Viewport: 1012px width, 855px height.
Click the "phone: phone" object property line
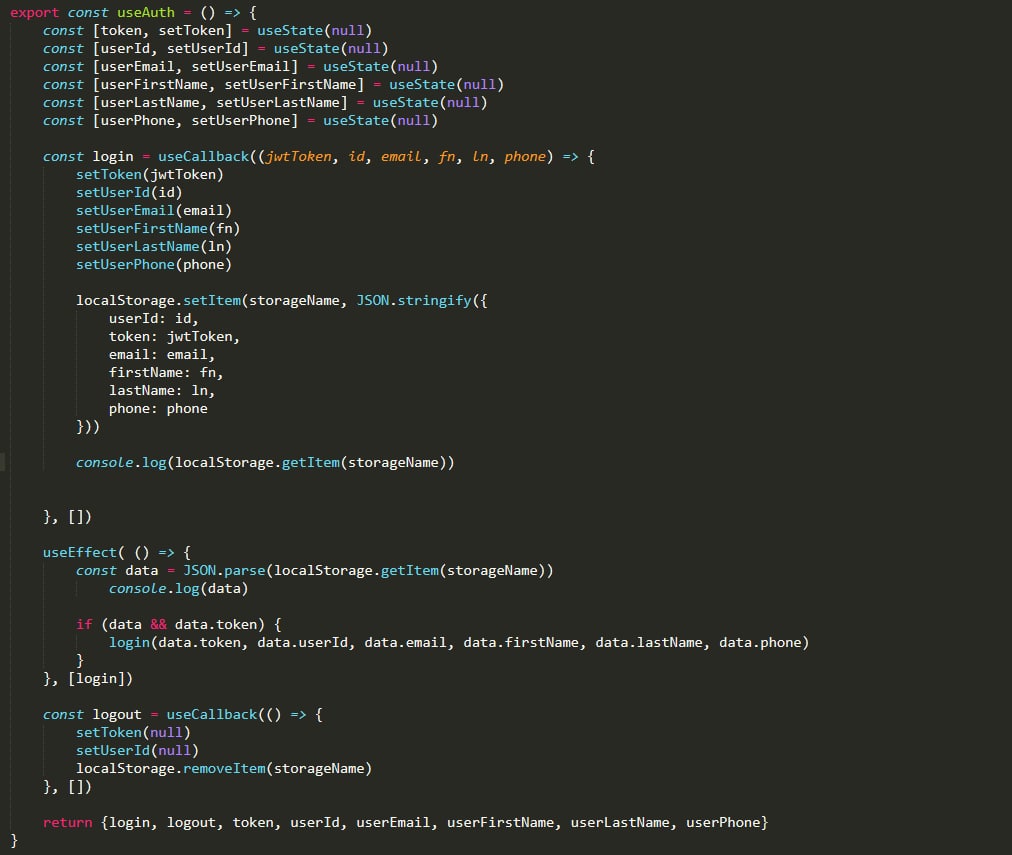pyautogui.click(x=158, y=409)
